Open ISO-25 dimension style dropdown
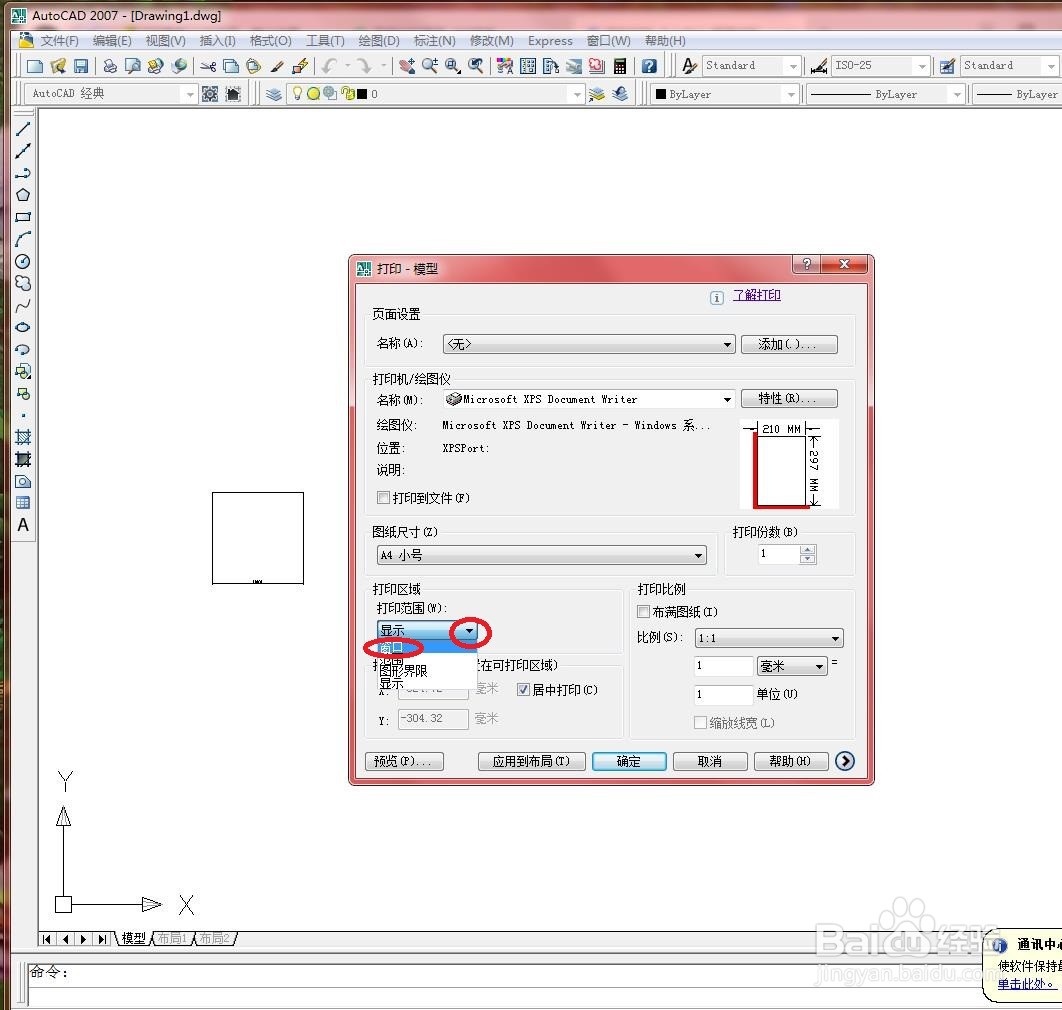 pyautogui.click(x=880, y=66)
